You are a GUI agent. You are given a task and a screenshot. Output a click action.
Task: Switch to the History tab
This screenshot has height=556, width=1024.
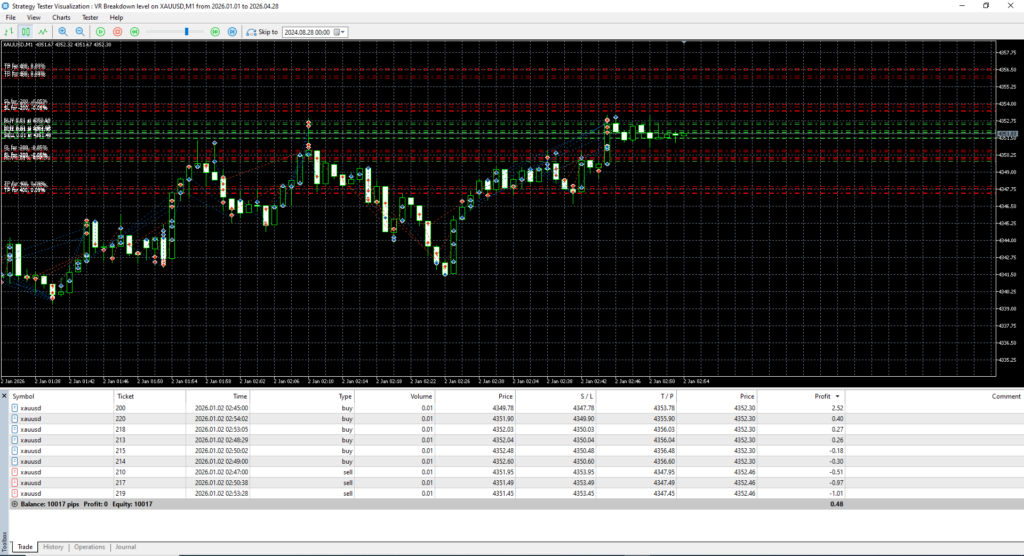pyautogui.click(x=53, y=547)
